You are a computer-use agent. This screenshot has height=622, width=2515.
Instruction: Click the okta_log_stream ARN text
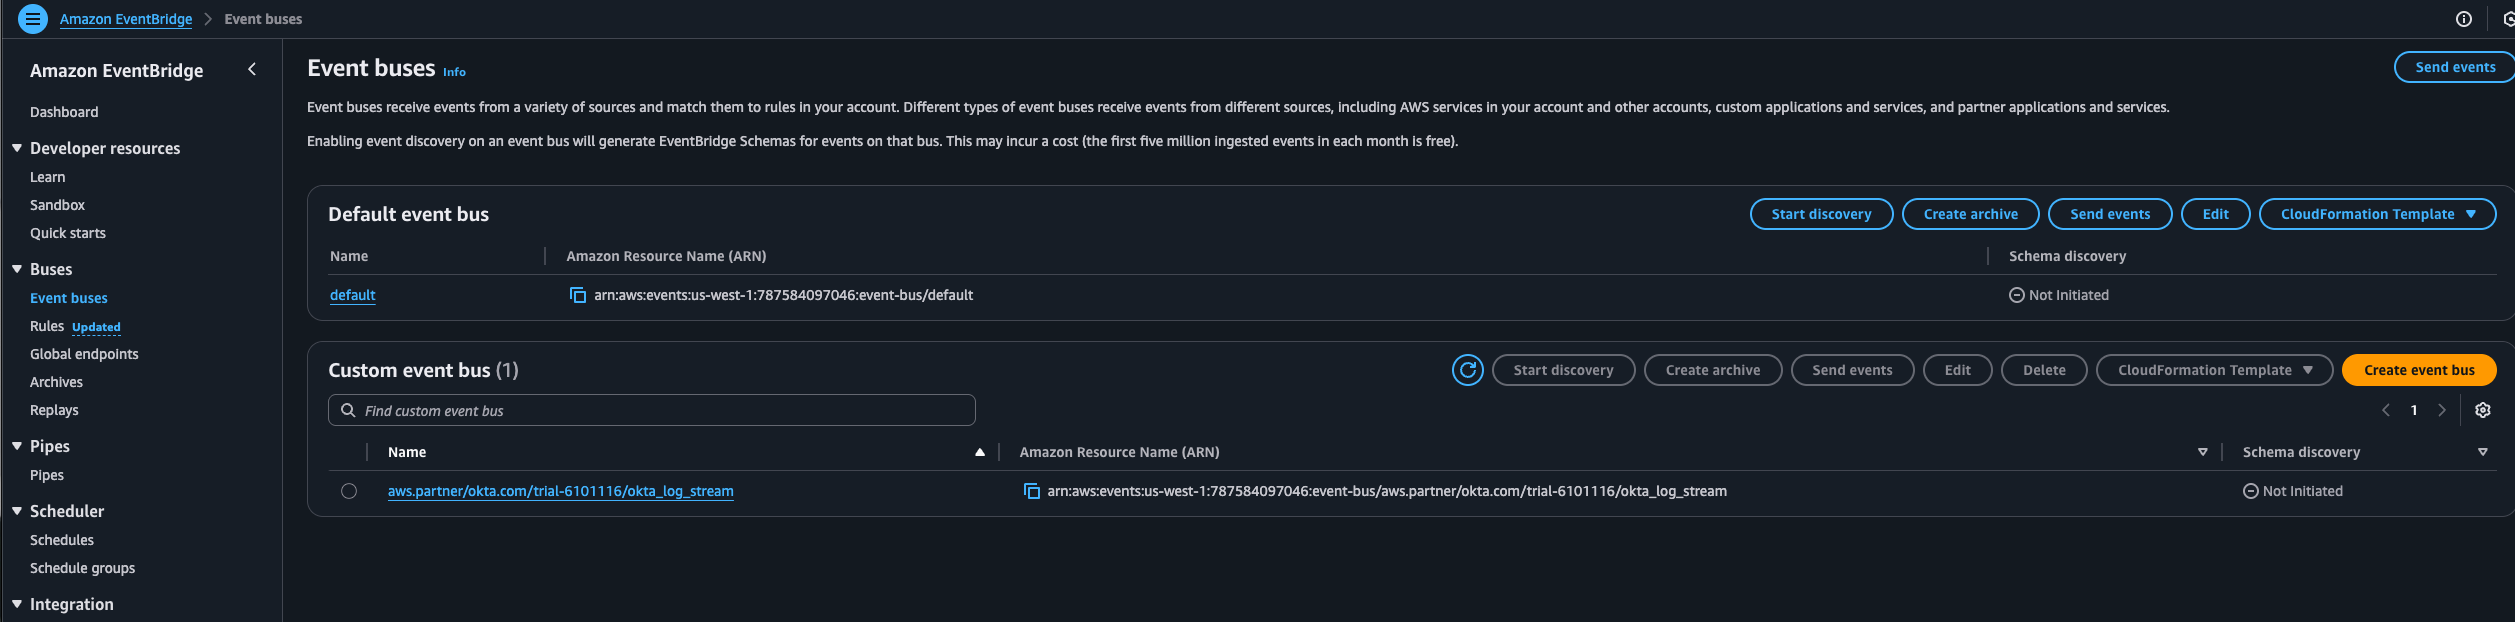[1387, 491]
